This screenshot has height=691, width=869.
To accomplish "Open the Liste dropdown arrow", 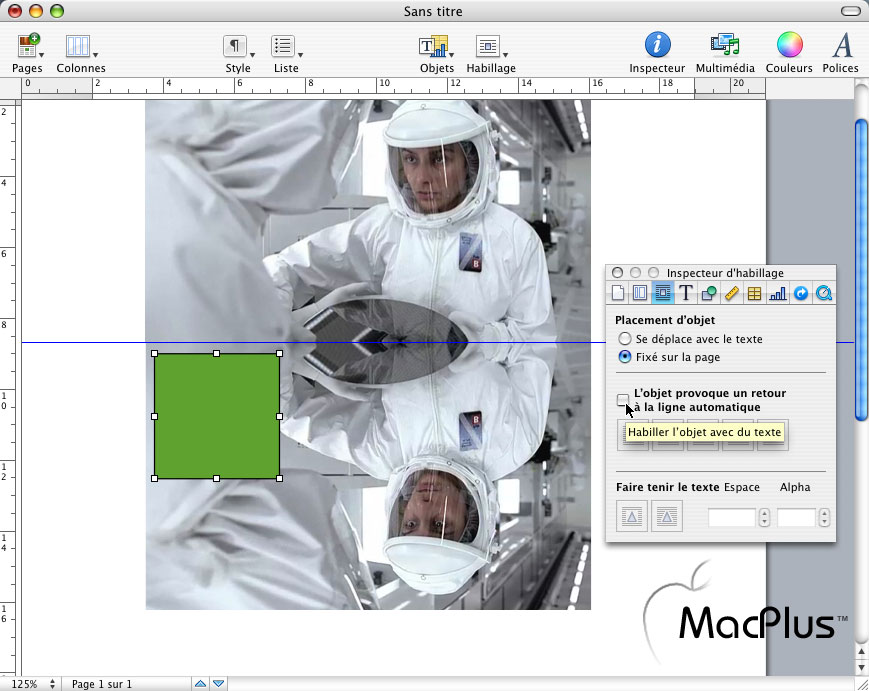I will tap(300, 55).
